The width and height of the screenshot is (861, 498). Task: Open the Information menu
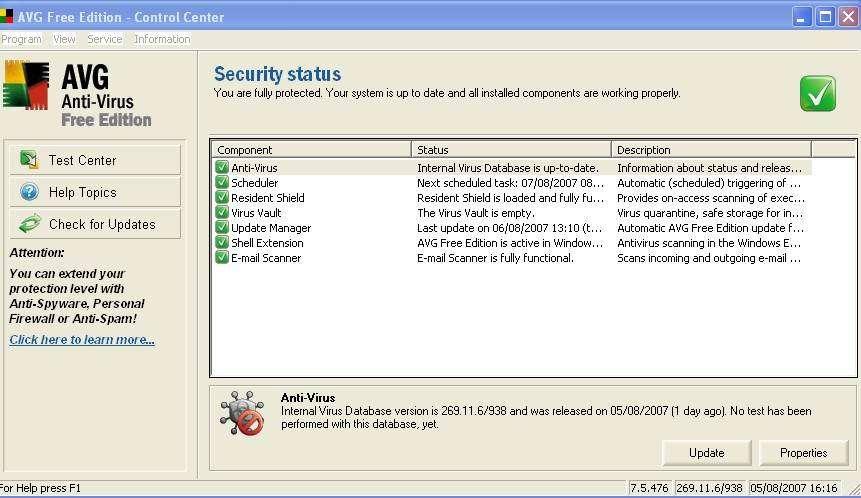point(162,39)
